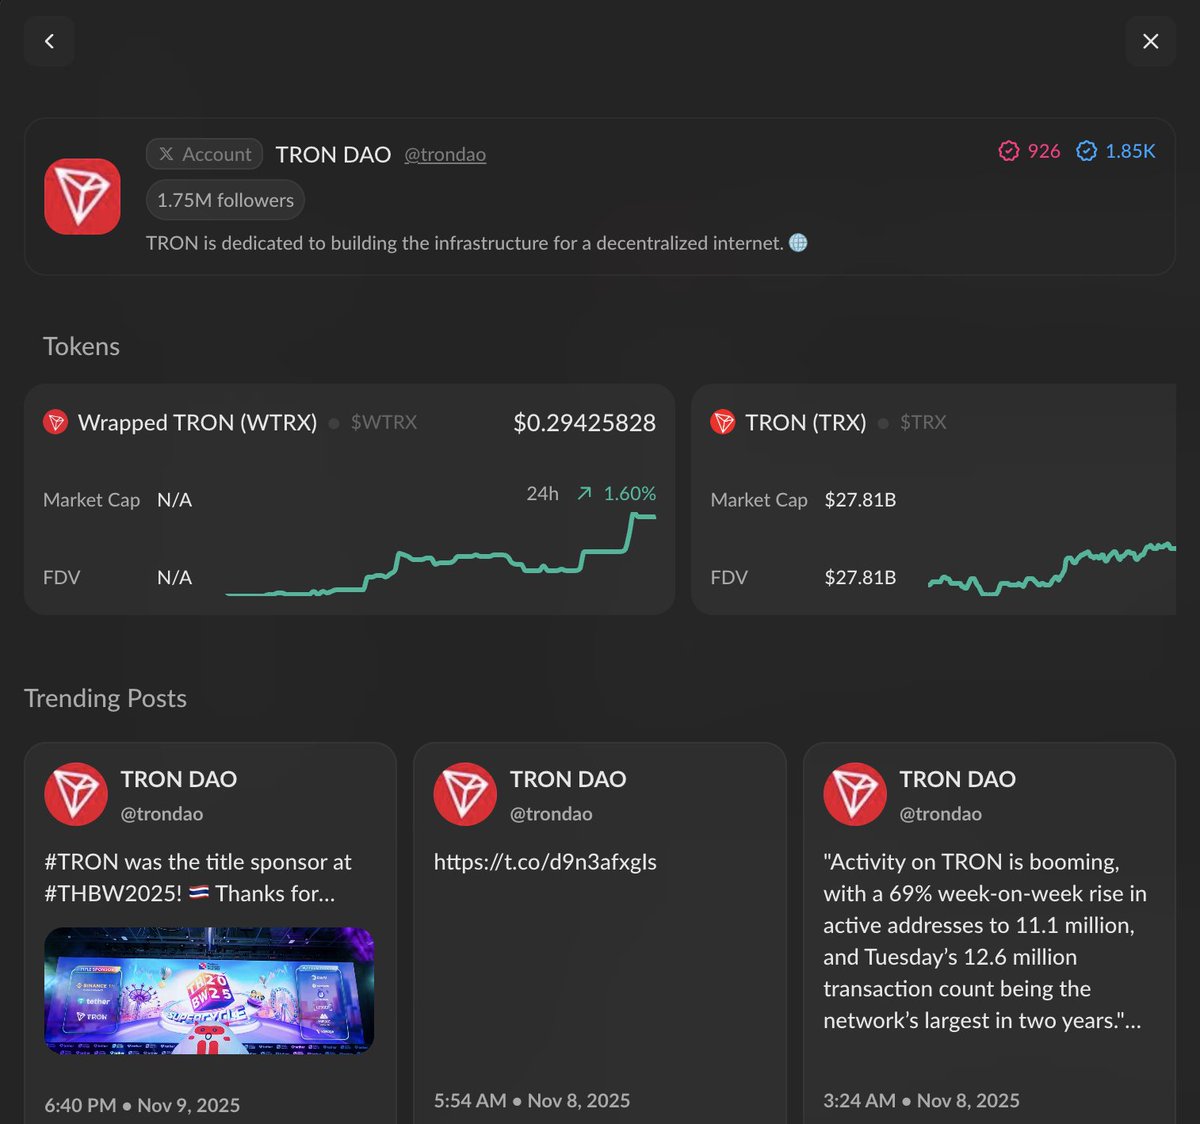Click the $TRX ticker label
Screen dimensions: 1200x1124
pos(923,423)
